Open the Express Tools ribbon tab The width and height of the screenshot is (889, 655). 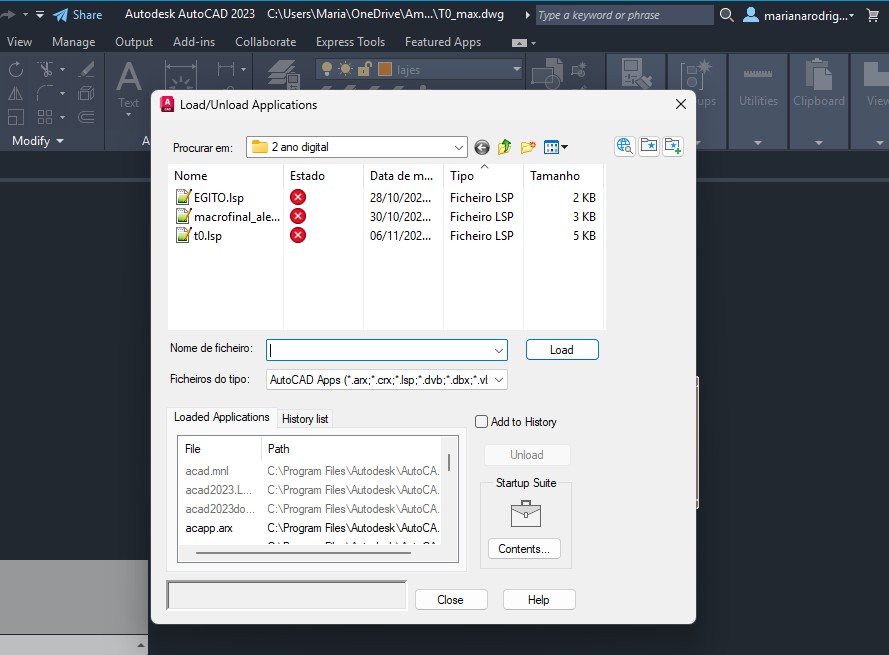click(350, 42)
